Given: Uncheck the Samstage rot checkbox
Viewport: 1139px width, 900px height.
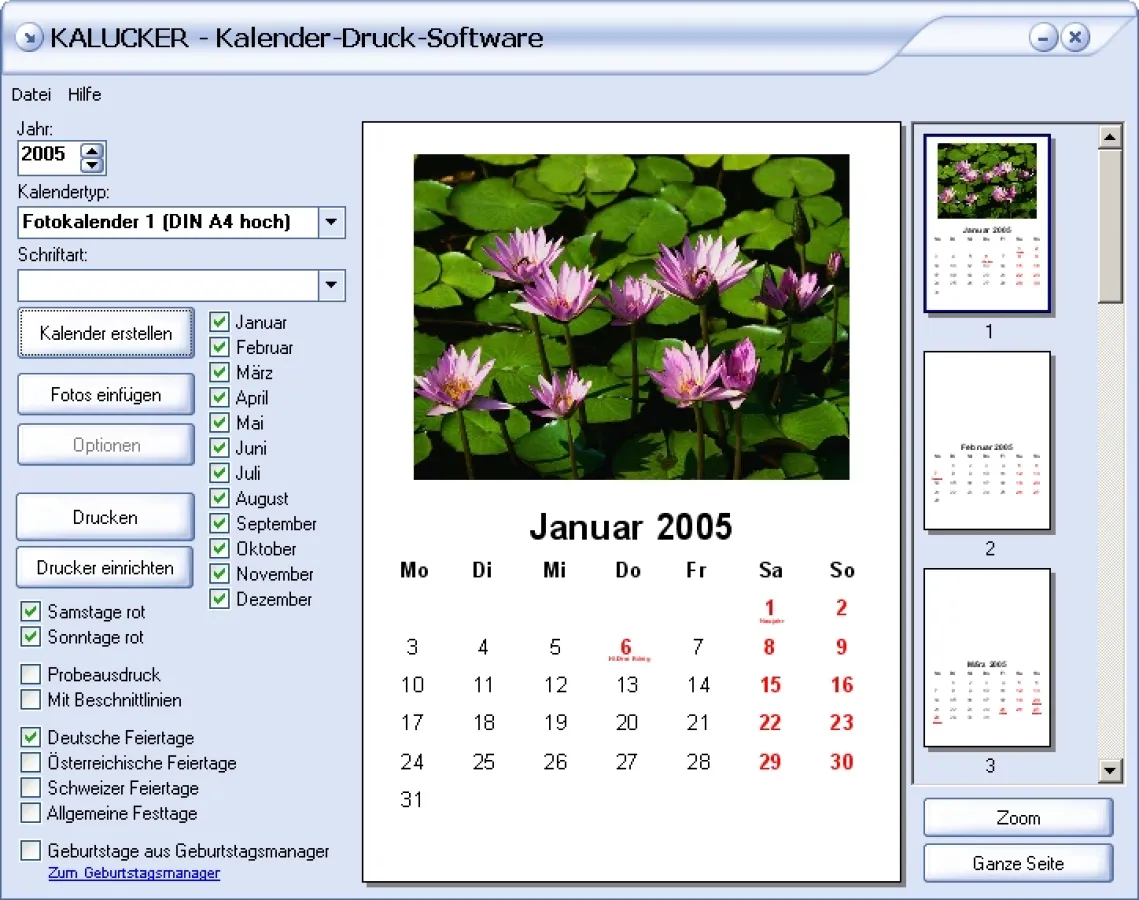Looking at the screenshot, I should coord(31,612).
